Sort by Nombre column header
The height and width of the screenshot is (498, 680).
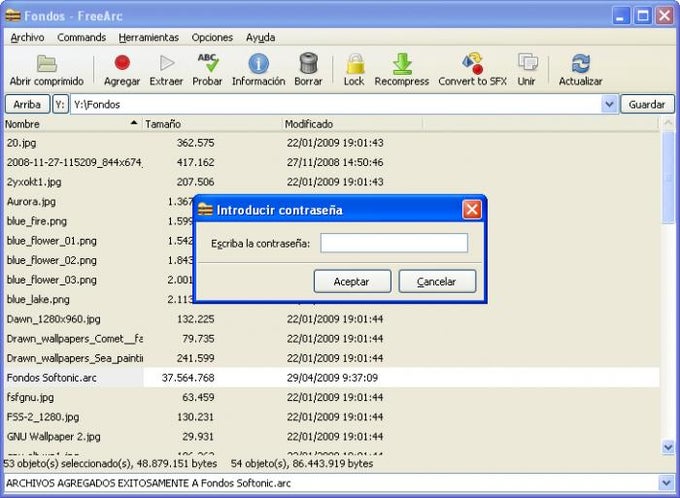(x=72, y=124)
